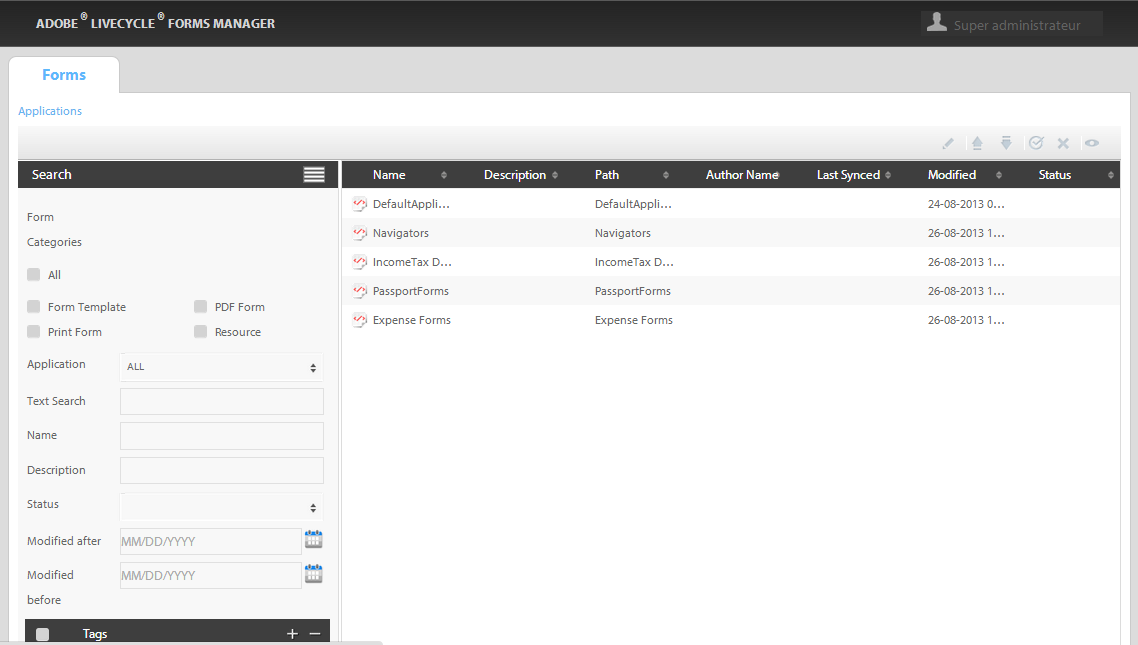
Task: Sort by the Last Synced column arrows
Action: pos(888,175)
